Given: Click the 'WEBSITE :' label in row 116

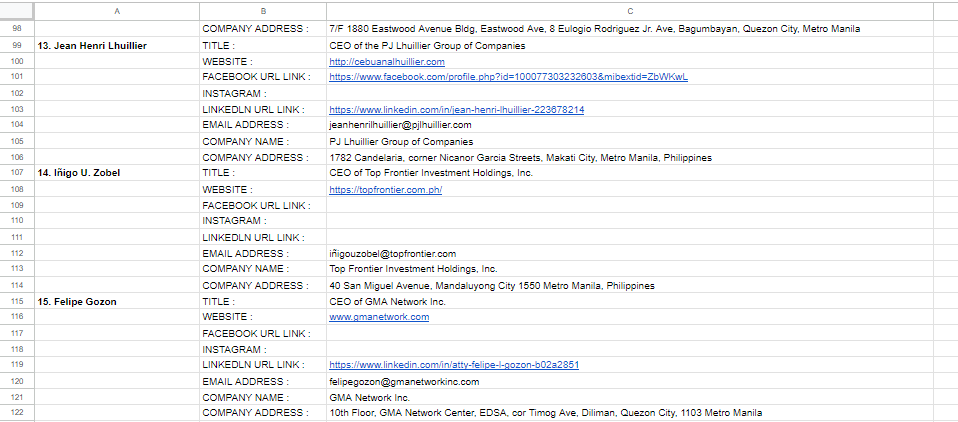Looking at the screenshot, I should [227, 317].
